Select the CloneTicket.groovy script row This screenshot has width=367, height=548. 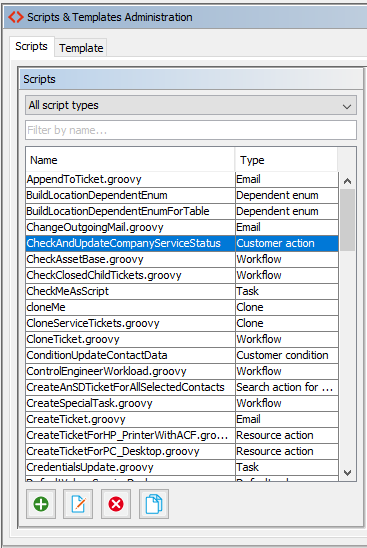[182, 339]
